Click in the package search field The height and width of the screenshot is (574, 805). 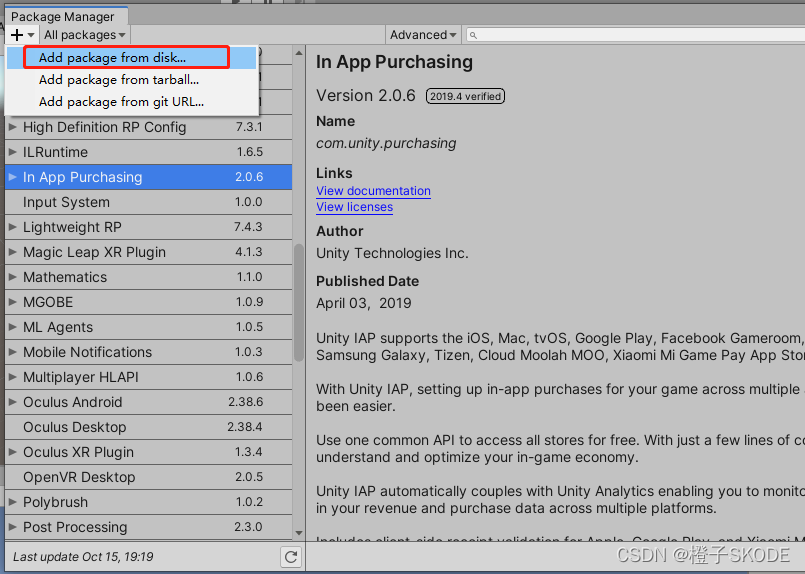637,35
